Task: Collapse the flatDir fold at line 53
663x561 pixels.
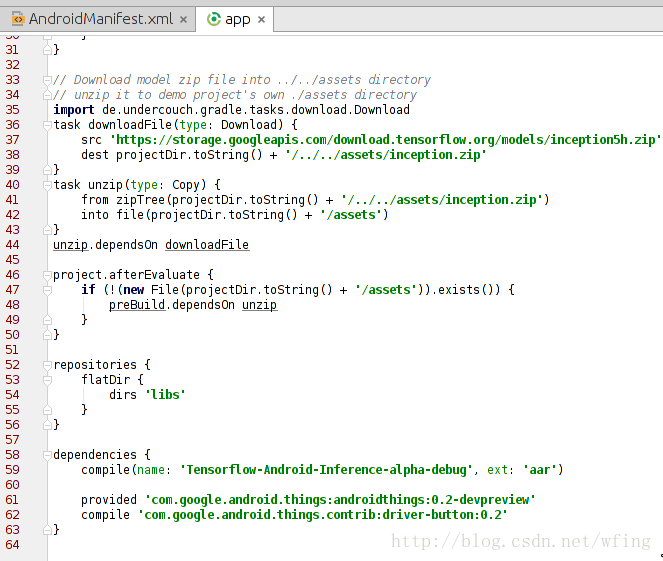Action: pyautogui.click(x=47, y=380)
